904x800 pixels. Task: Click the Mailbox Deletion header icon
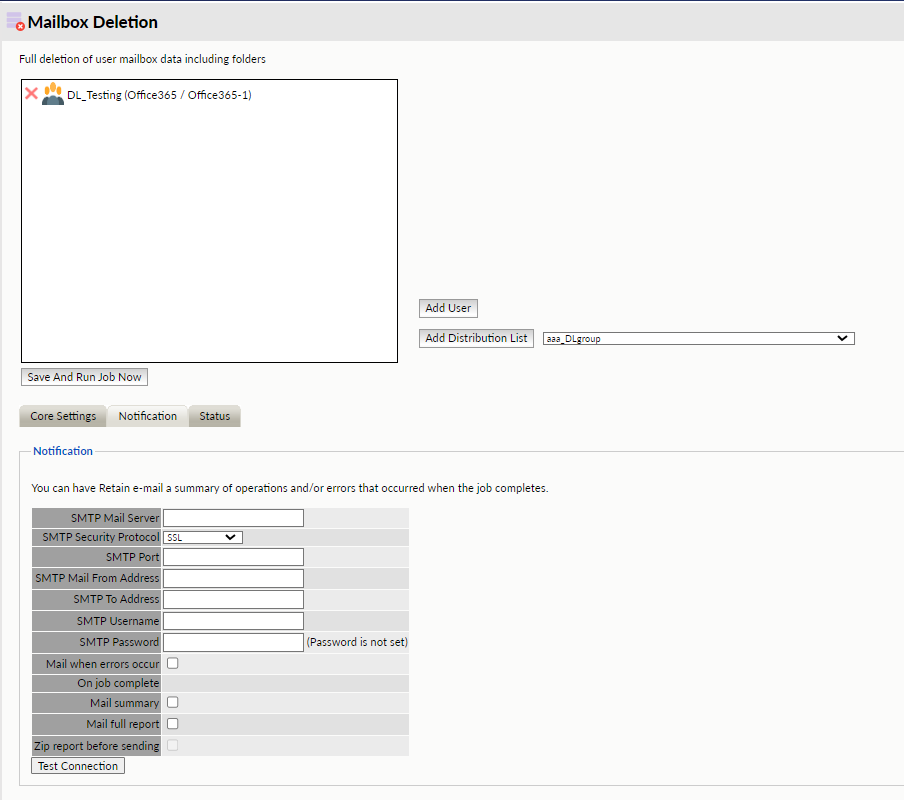pyautogui.click(x=15, y=21)
